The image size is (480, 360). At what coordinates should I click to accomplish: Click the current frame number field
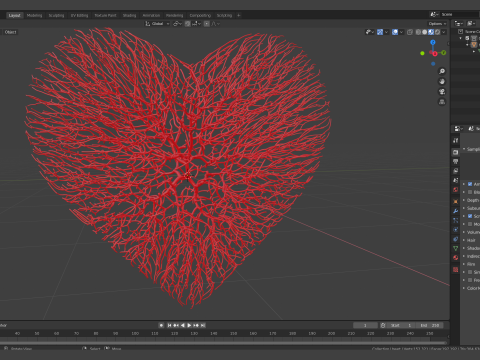click(x=365, y=325)
